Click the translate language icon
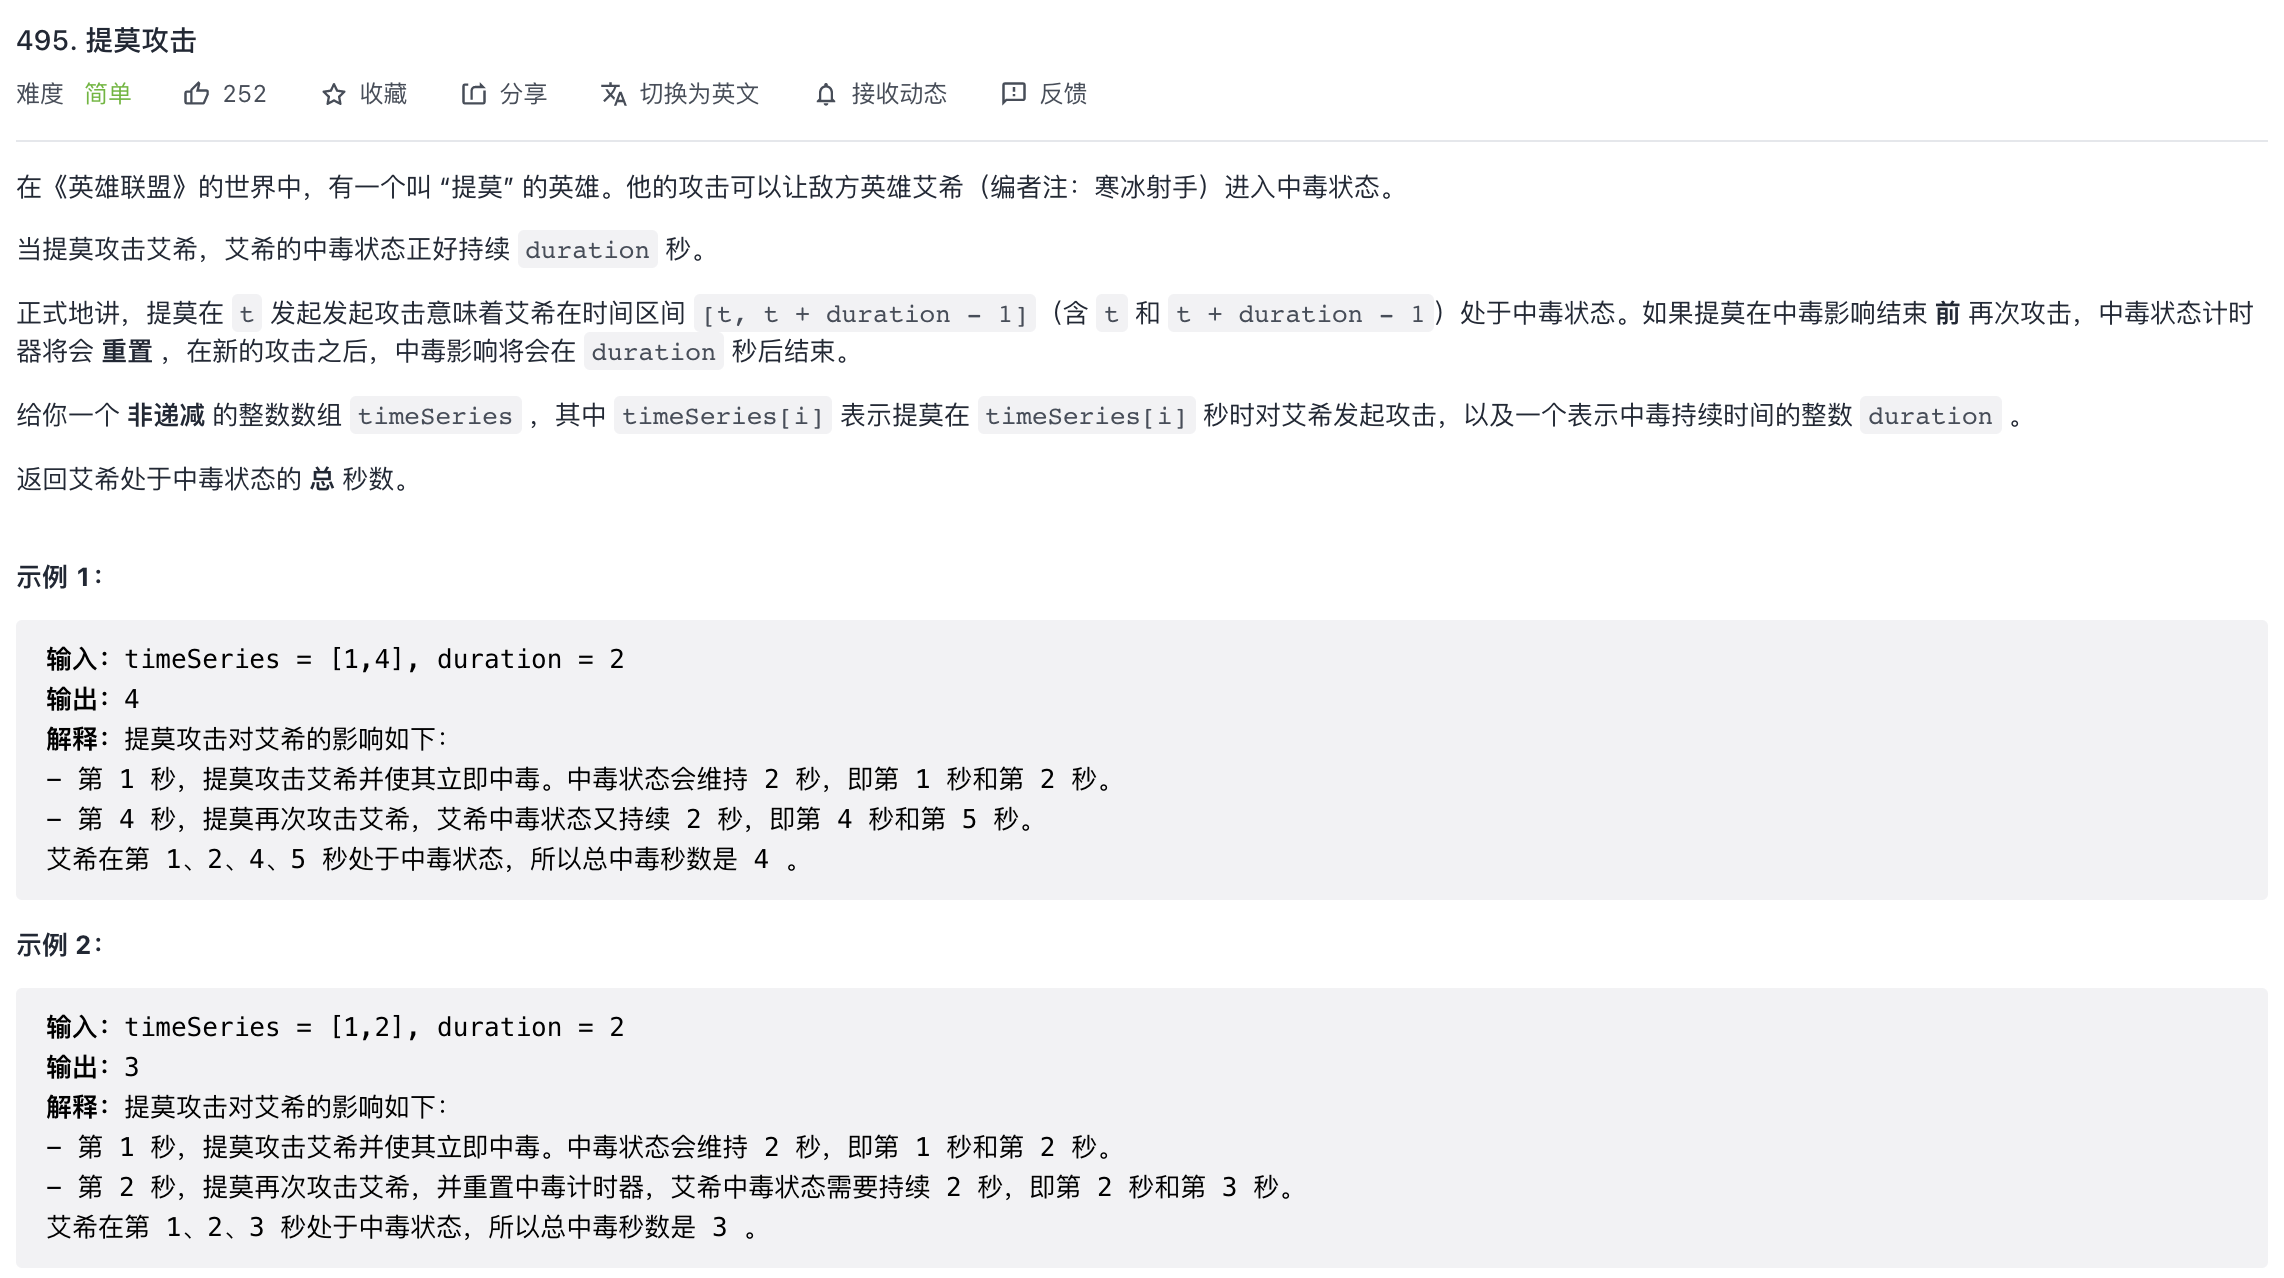Screen dimensions: 2284x1278 tap(613, 94)
